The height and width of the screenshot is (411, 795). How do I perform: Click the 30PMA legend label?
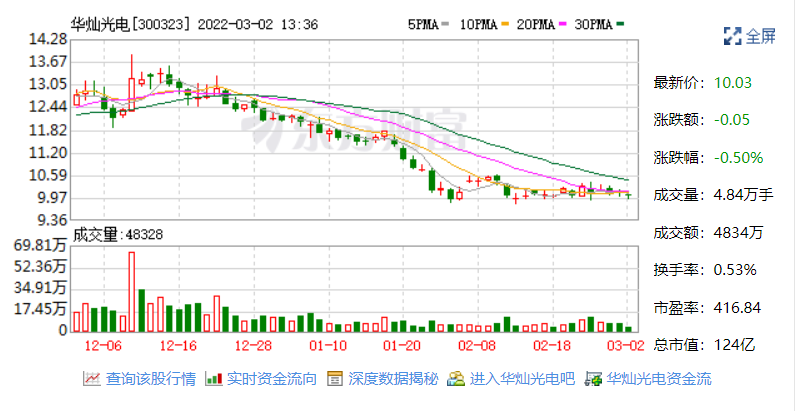point(594,24)
